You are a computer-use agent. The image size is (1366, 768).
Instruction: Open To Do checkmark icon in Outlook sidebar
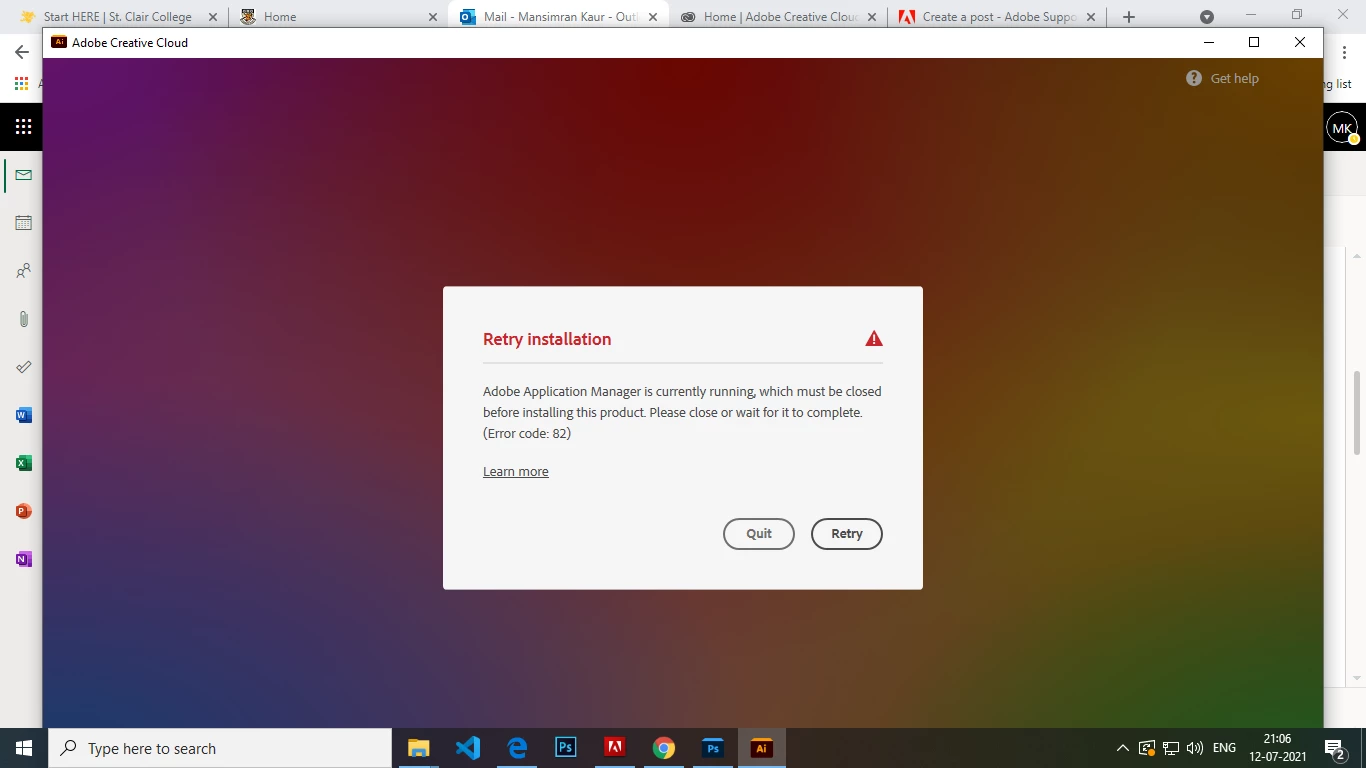[x=23, y=367]
